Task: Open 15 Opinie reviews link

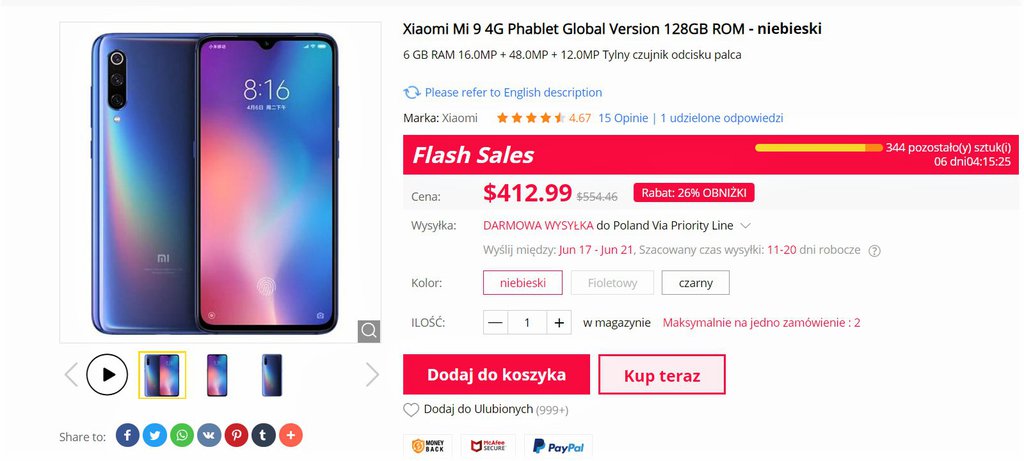Action: [x=623, y=118]
